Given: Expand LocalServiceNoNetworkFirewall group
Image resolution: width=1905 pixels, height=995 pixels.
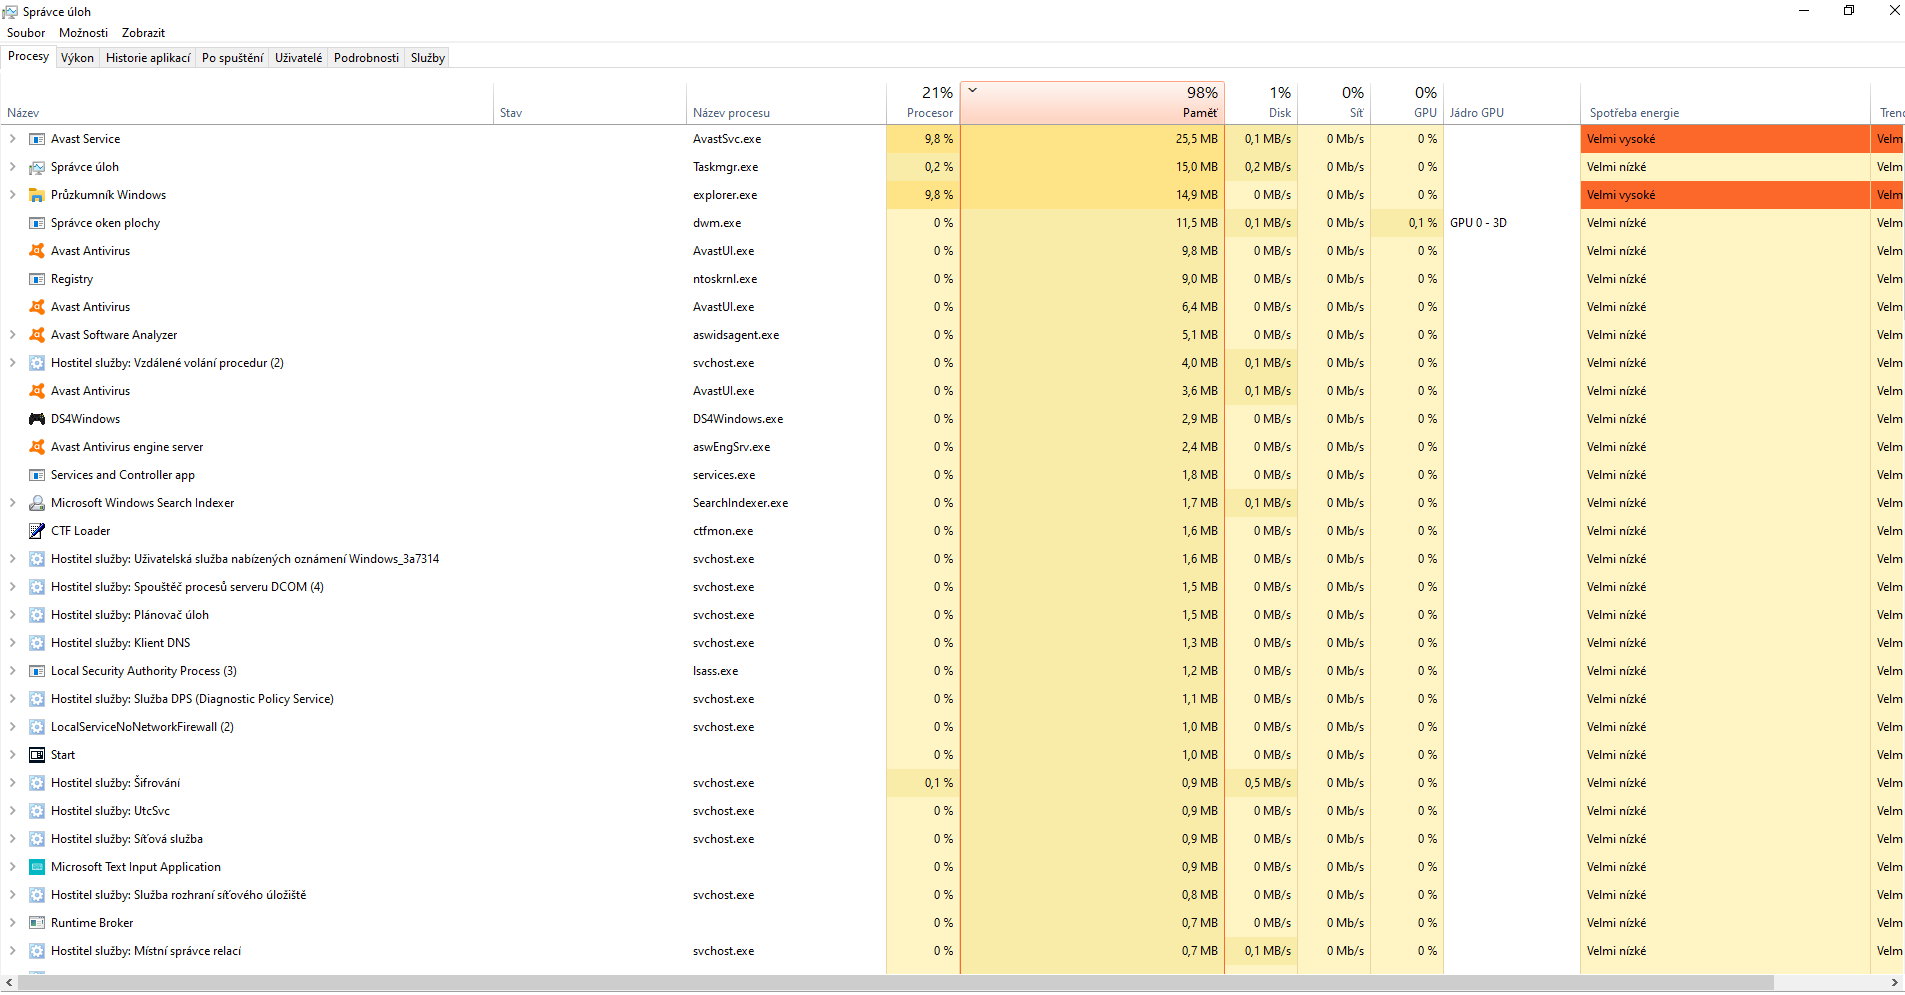Looking at the screenshot, I should tap(13, 727).
